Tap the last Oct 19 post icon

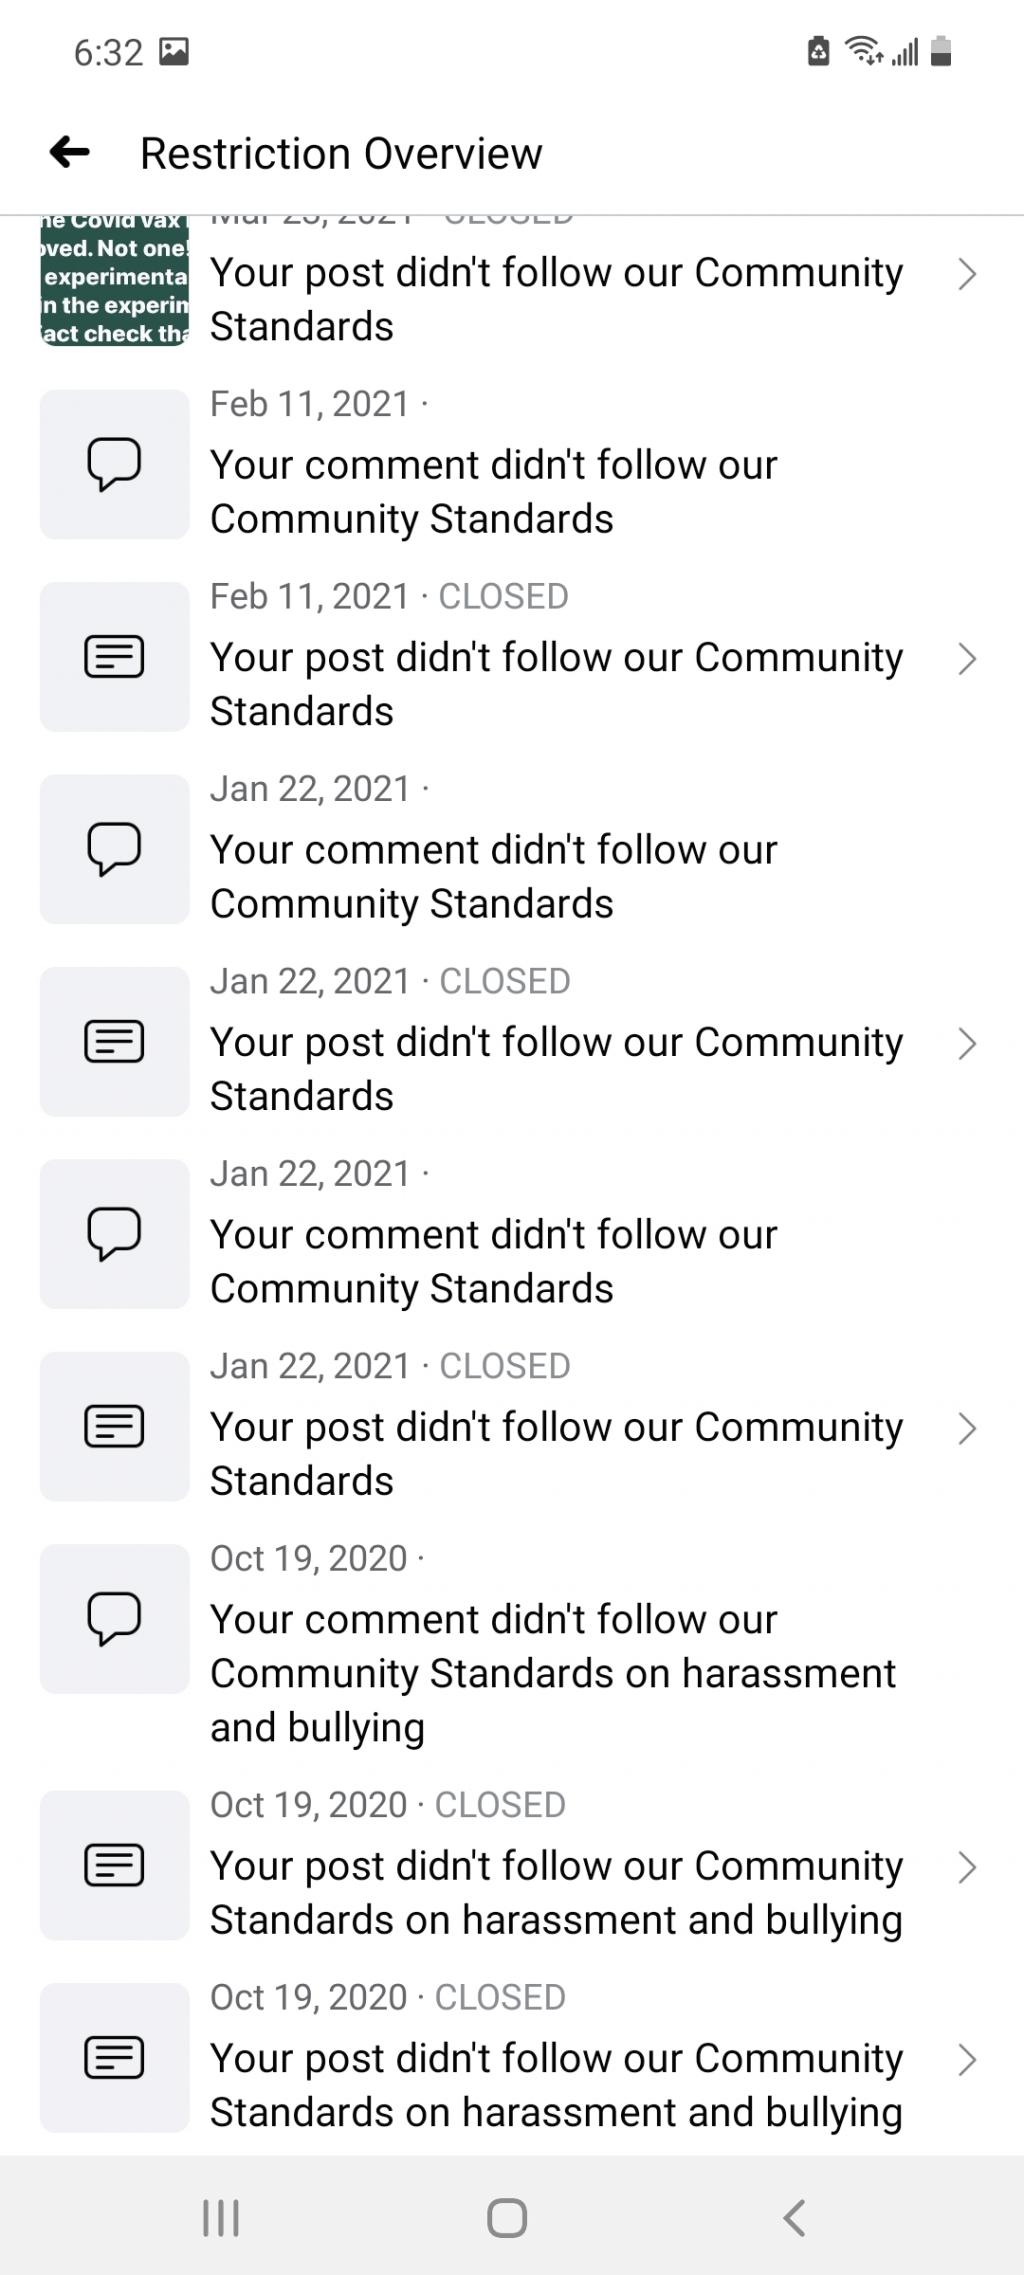tap(114, 2058)
